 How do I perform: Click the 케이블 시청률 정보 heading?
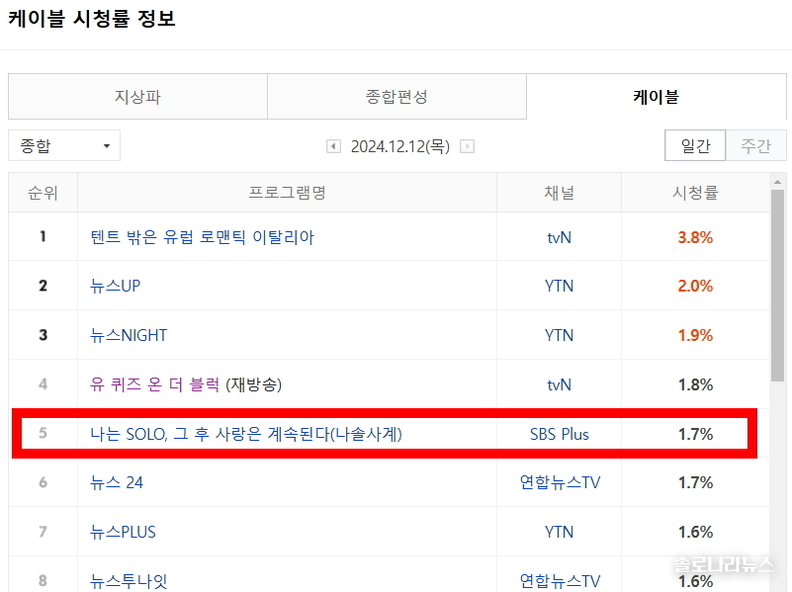point(92,19)
